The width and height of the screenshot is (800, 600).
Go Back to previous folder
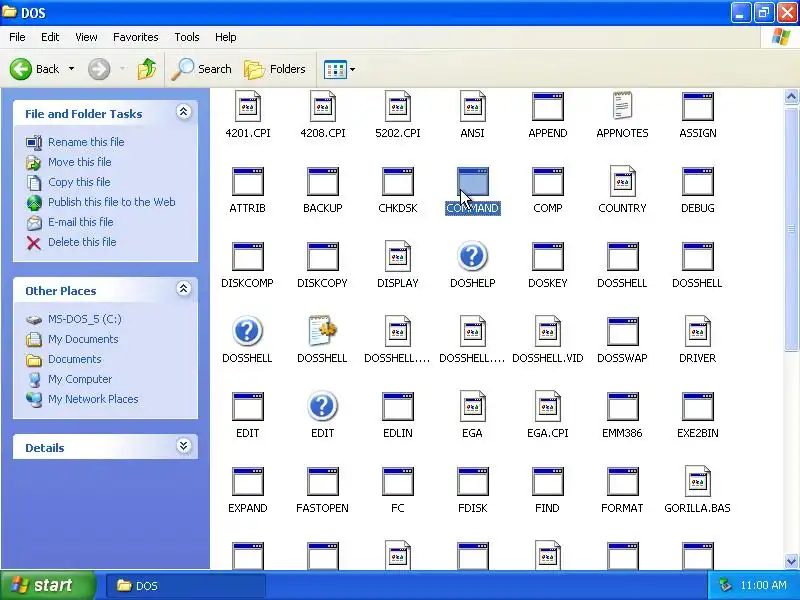coord(34,69)
